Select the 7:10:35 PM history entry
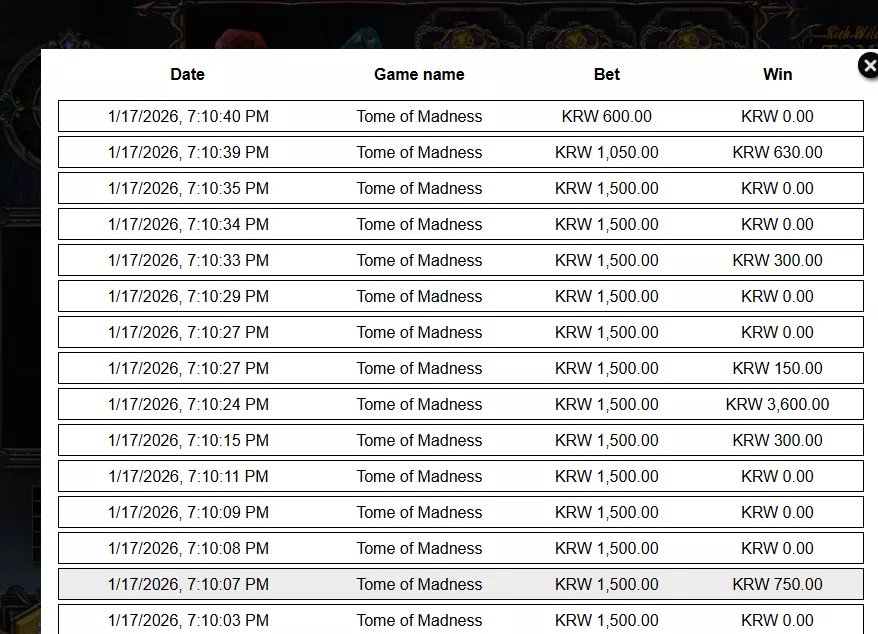This screenshot has width=878, height=634. point(461,188)
